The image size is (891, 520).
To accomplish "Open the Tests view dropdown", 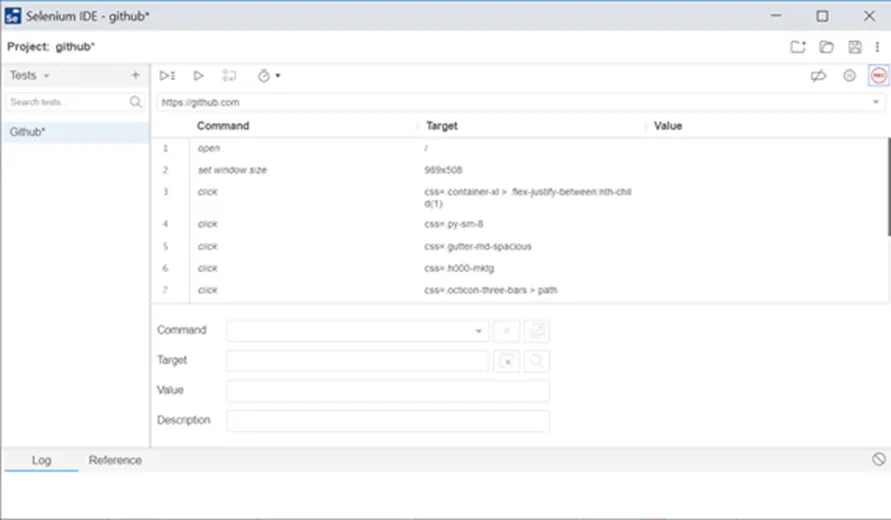I will [x=30, y=75].
